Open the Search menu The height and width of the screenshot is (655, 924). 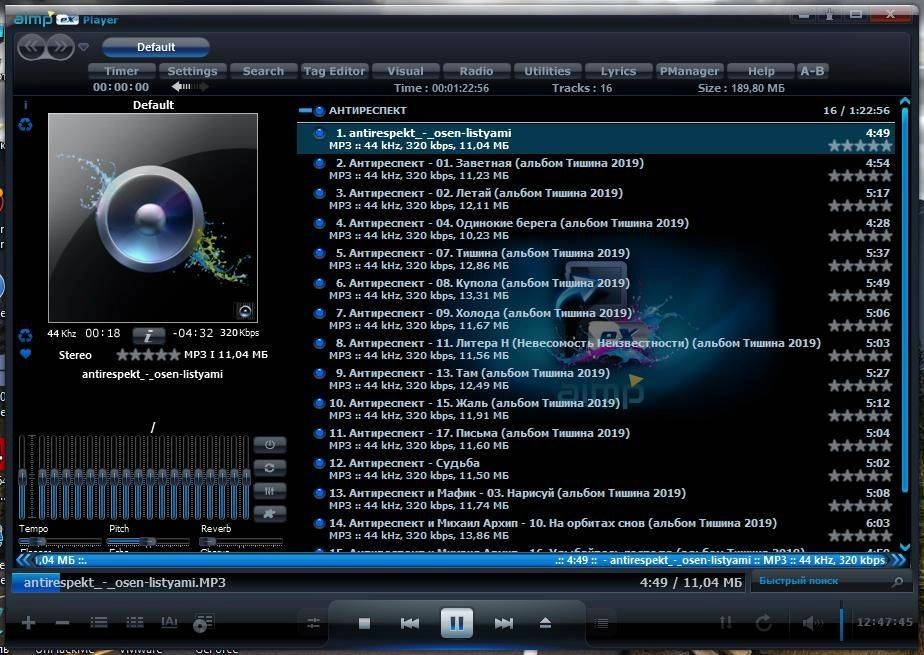[263, 71]
